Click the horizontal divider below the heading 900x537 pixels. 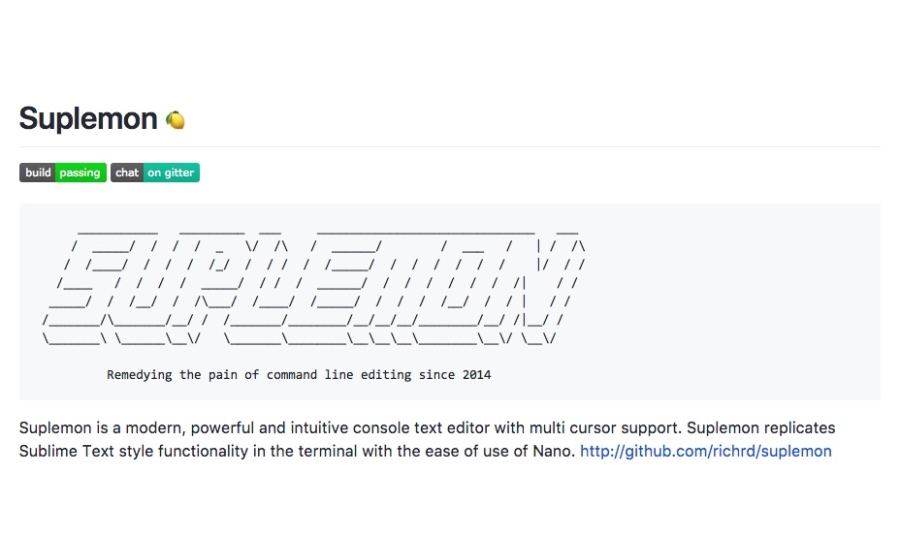450,147
